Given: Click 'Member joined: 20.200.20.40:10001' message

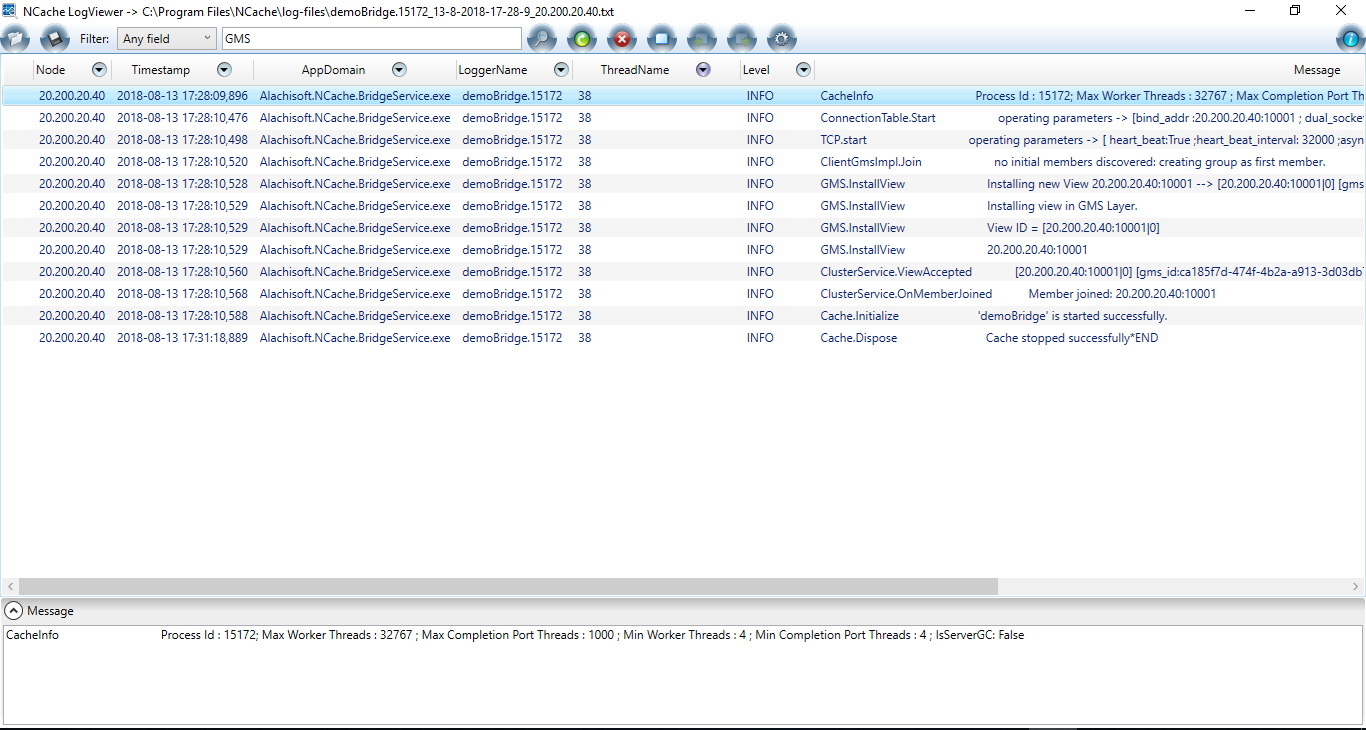Looking at the screenshot, I should coord(1122,294).
